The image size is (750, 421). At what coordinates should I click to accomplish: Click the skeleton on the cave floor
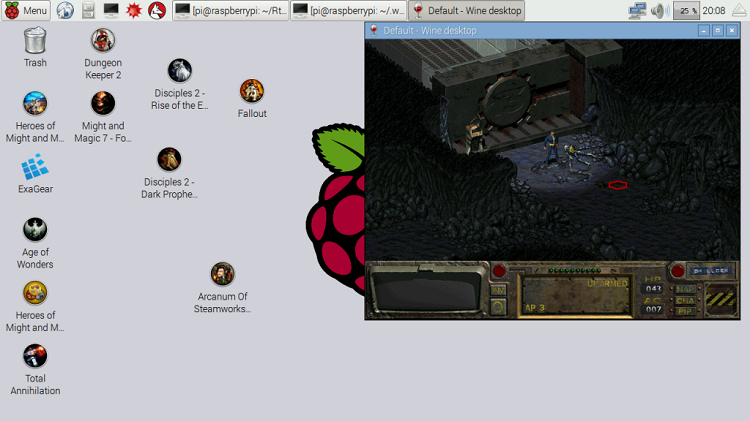578,157
